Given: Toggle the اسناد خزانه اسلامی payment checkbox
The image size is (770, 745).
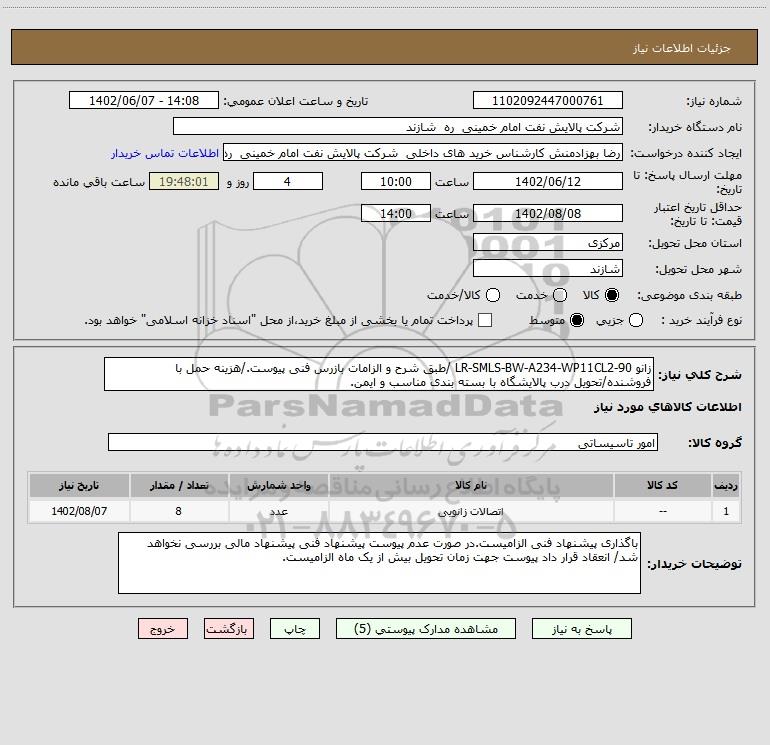Looking at the screenshot, I should coord(485,320).
